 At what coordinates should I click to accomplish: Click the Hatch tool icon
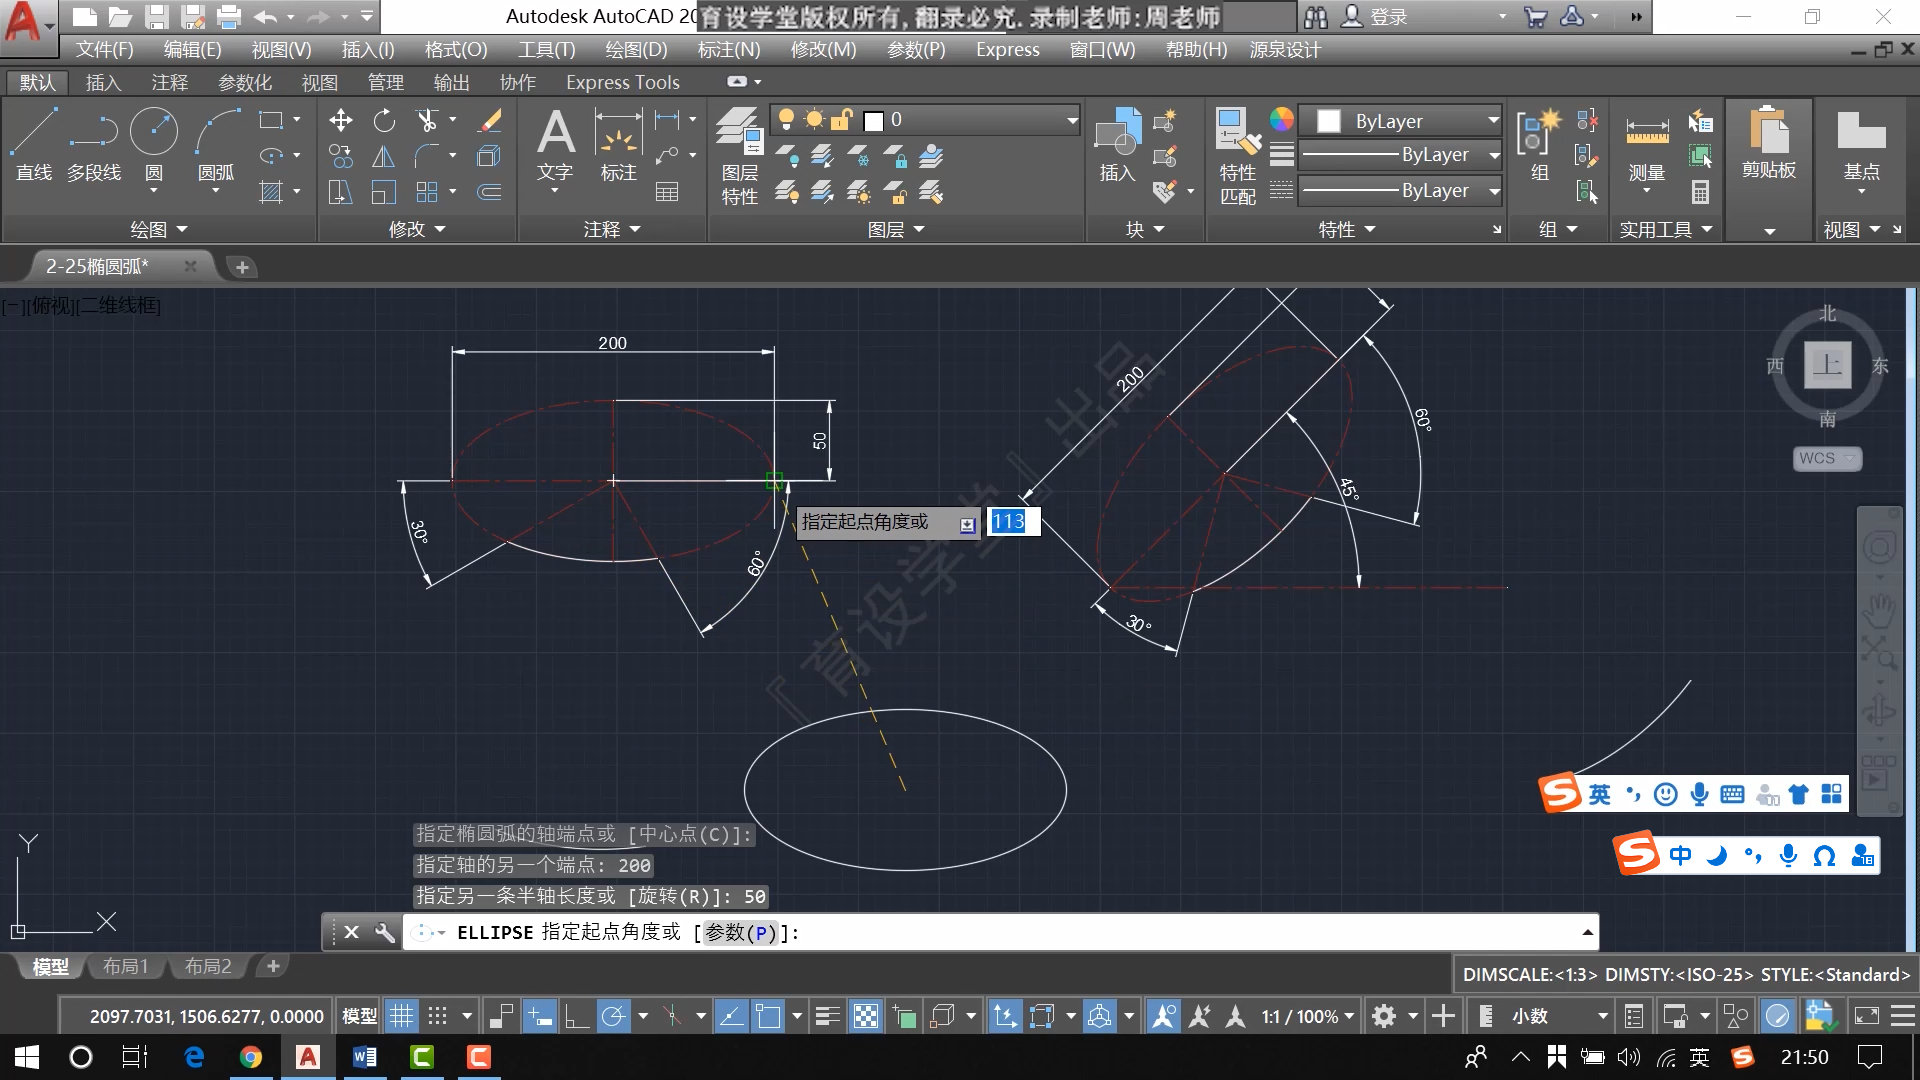pyautogui.click(x=271, y=192)
